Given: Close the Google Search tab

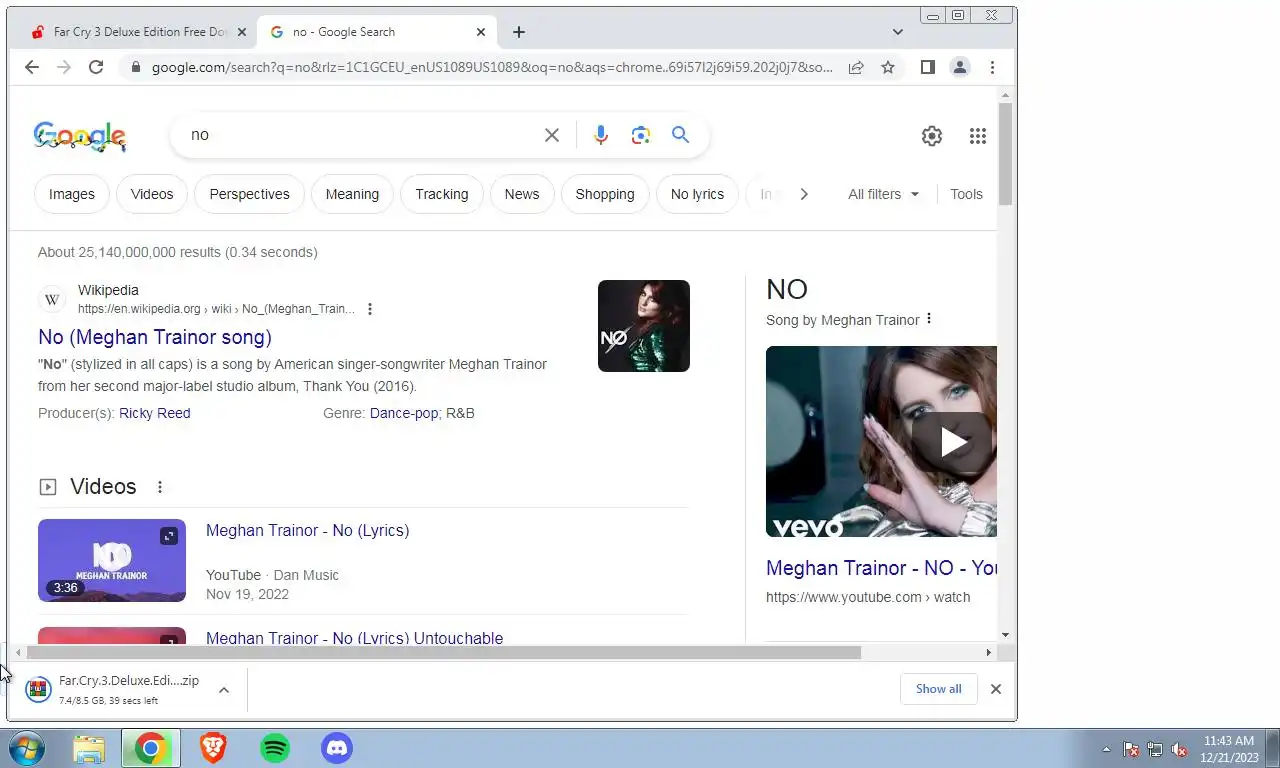Looking at the screenshot, I should [481, 32].
